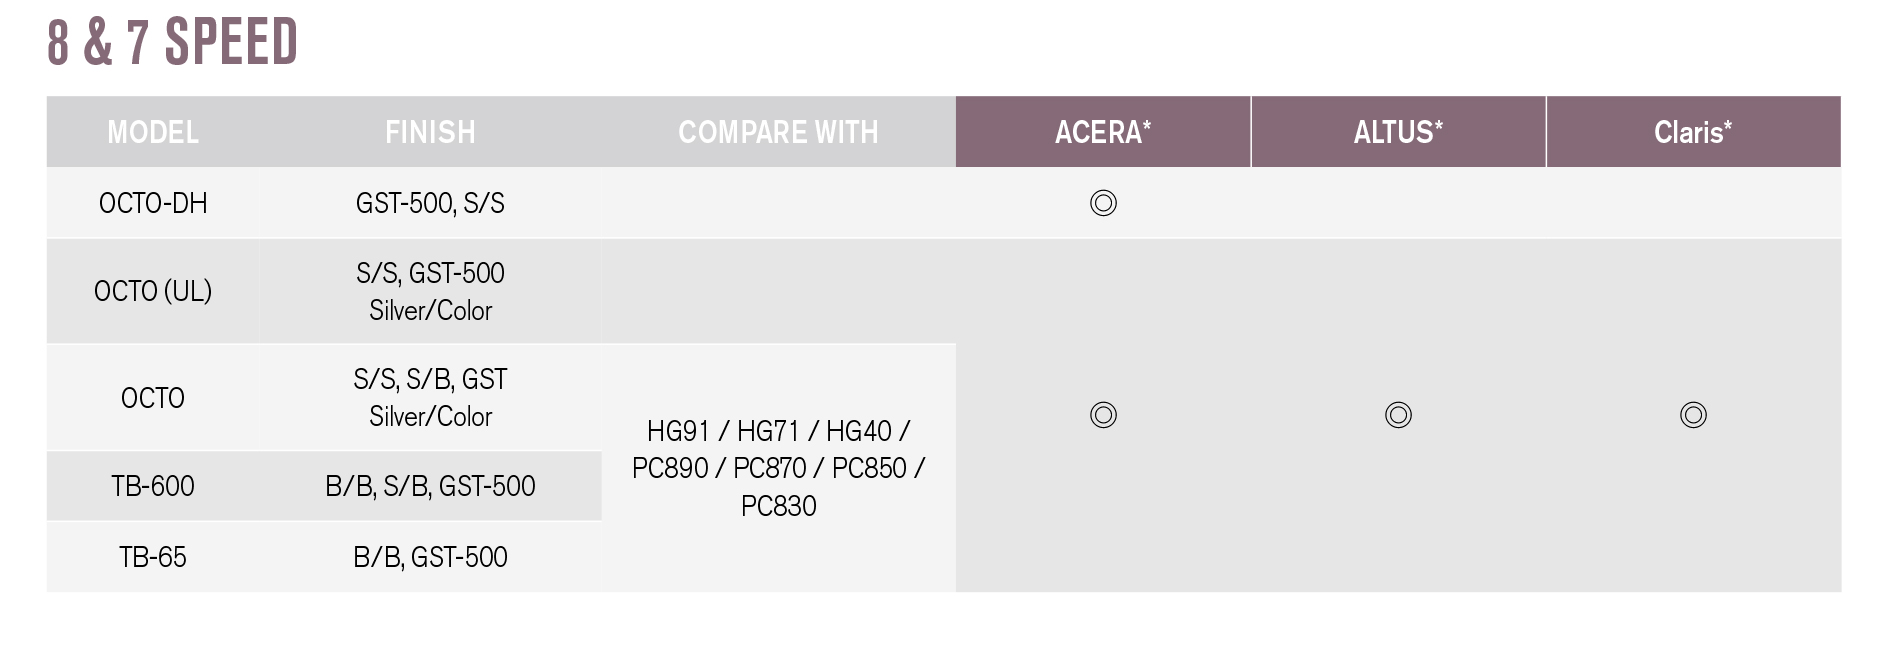
Task: Click the B/B, S/B, GST-500 finish cell
Action: click(x=430, y=486)
